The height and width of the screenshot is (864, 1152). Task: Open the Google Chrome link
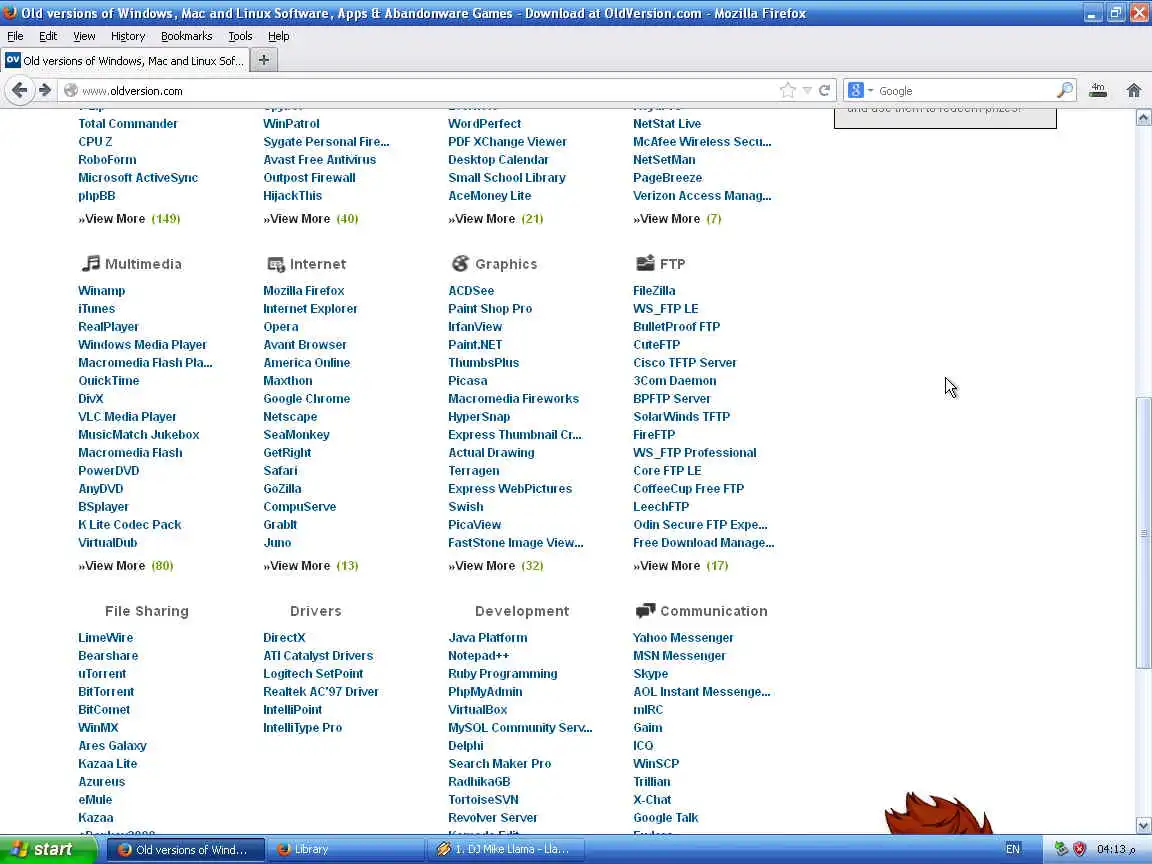306,398
